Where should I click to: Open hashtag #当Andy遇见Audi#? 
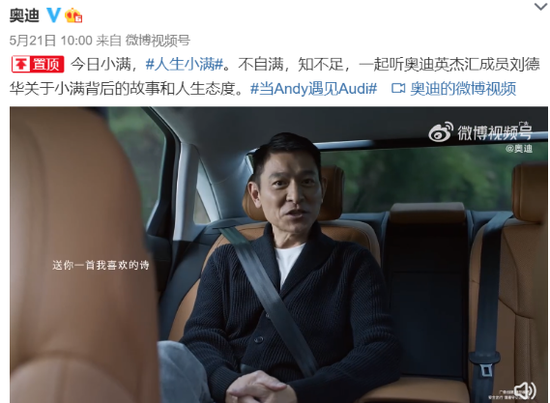[x=314, y=89]
